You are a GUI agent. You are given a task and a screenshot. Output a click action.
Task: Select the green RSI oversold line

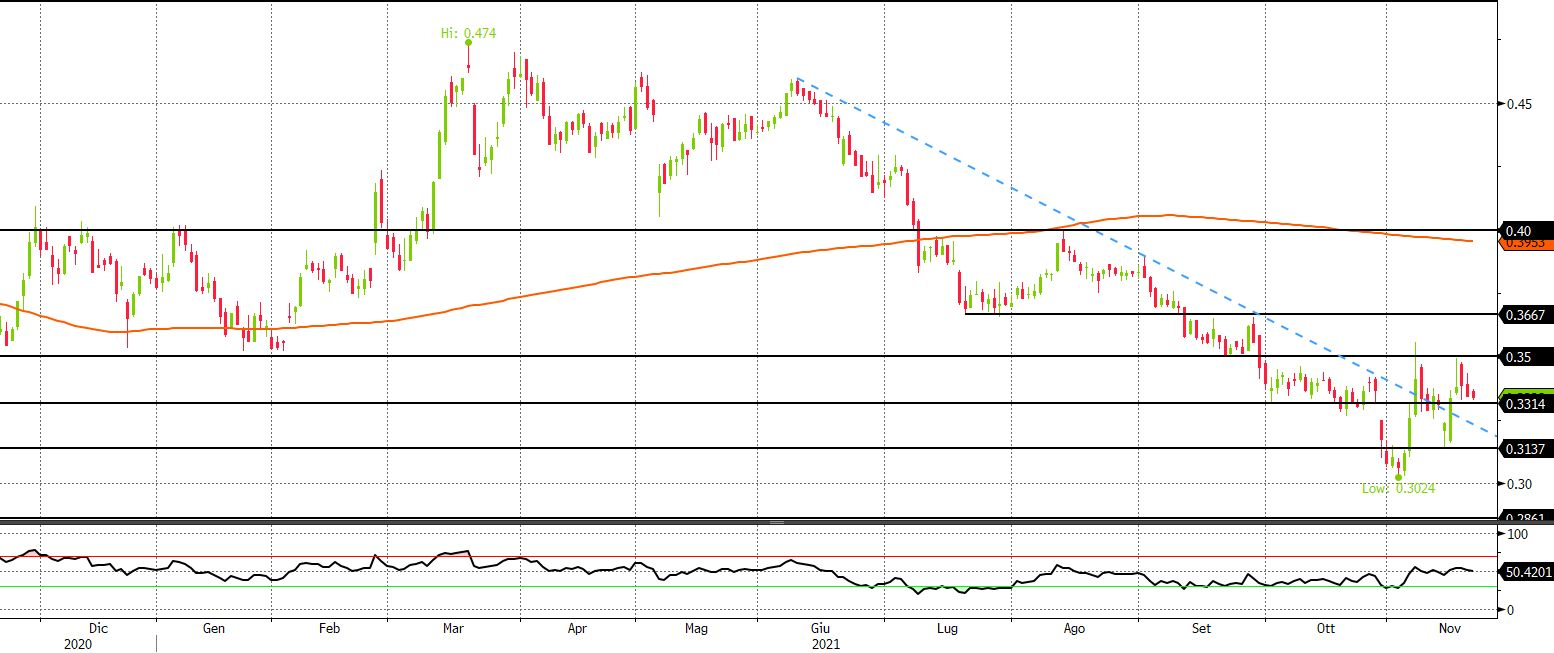(748, 586)
